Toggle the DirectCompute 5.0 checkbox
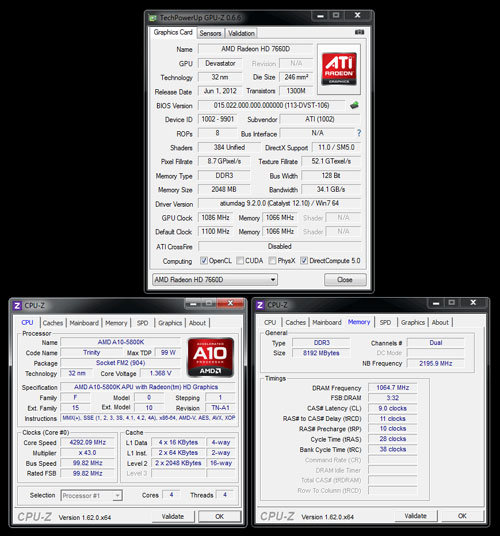Viewport: 500px width, 536px height. 304,260
